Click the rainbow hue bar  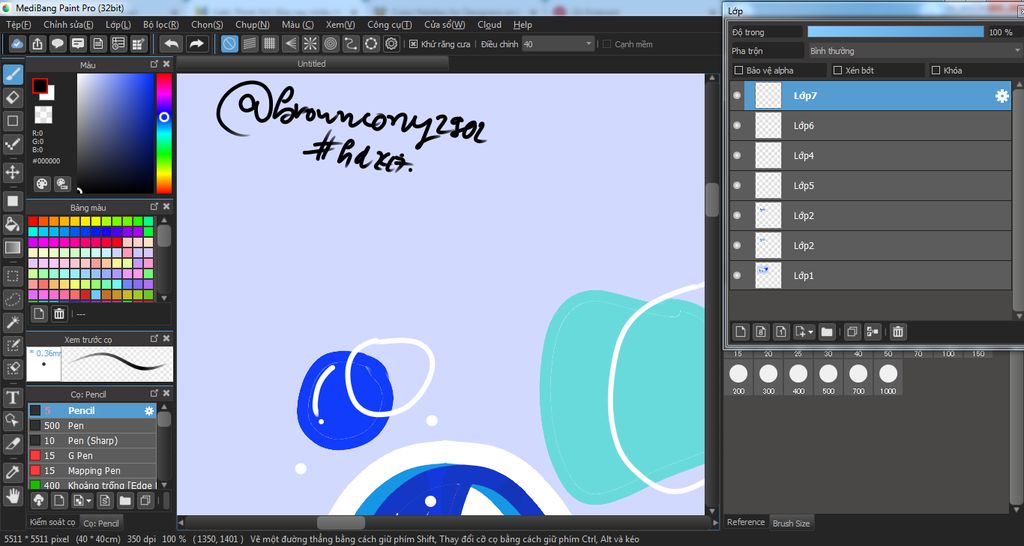click(x=164, y=133)
